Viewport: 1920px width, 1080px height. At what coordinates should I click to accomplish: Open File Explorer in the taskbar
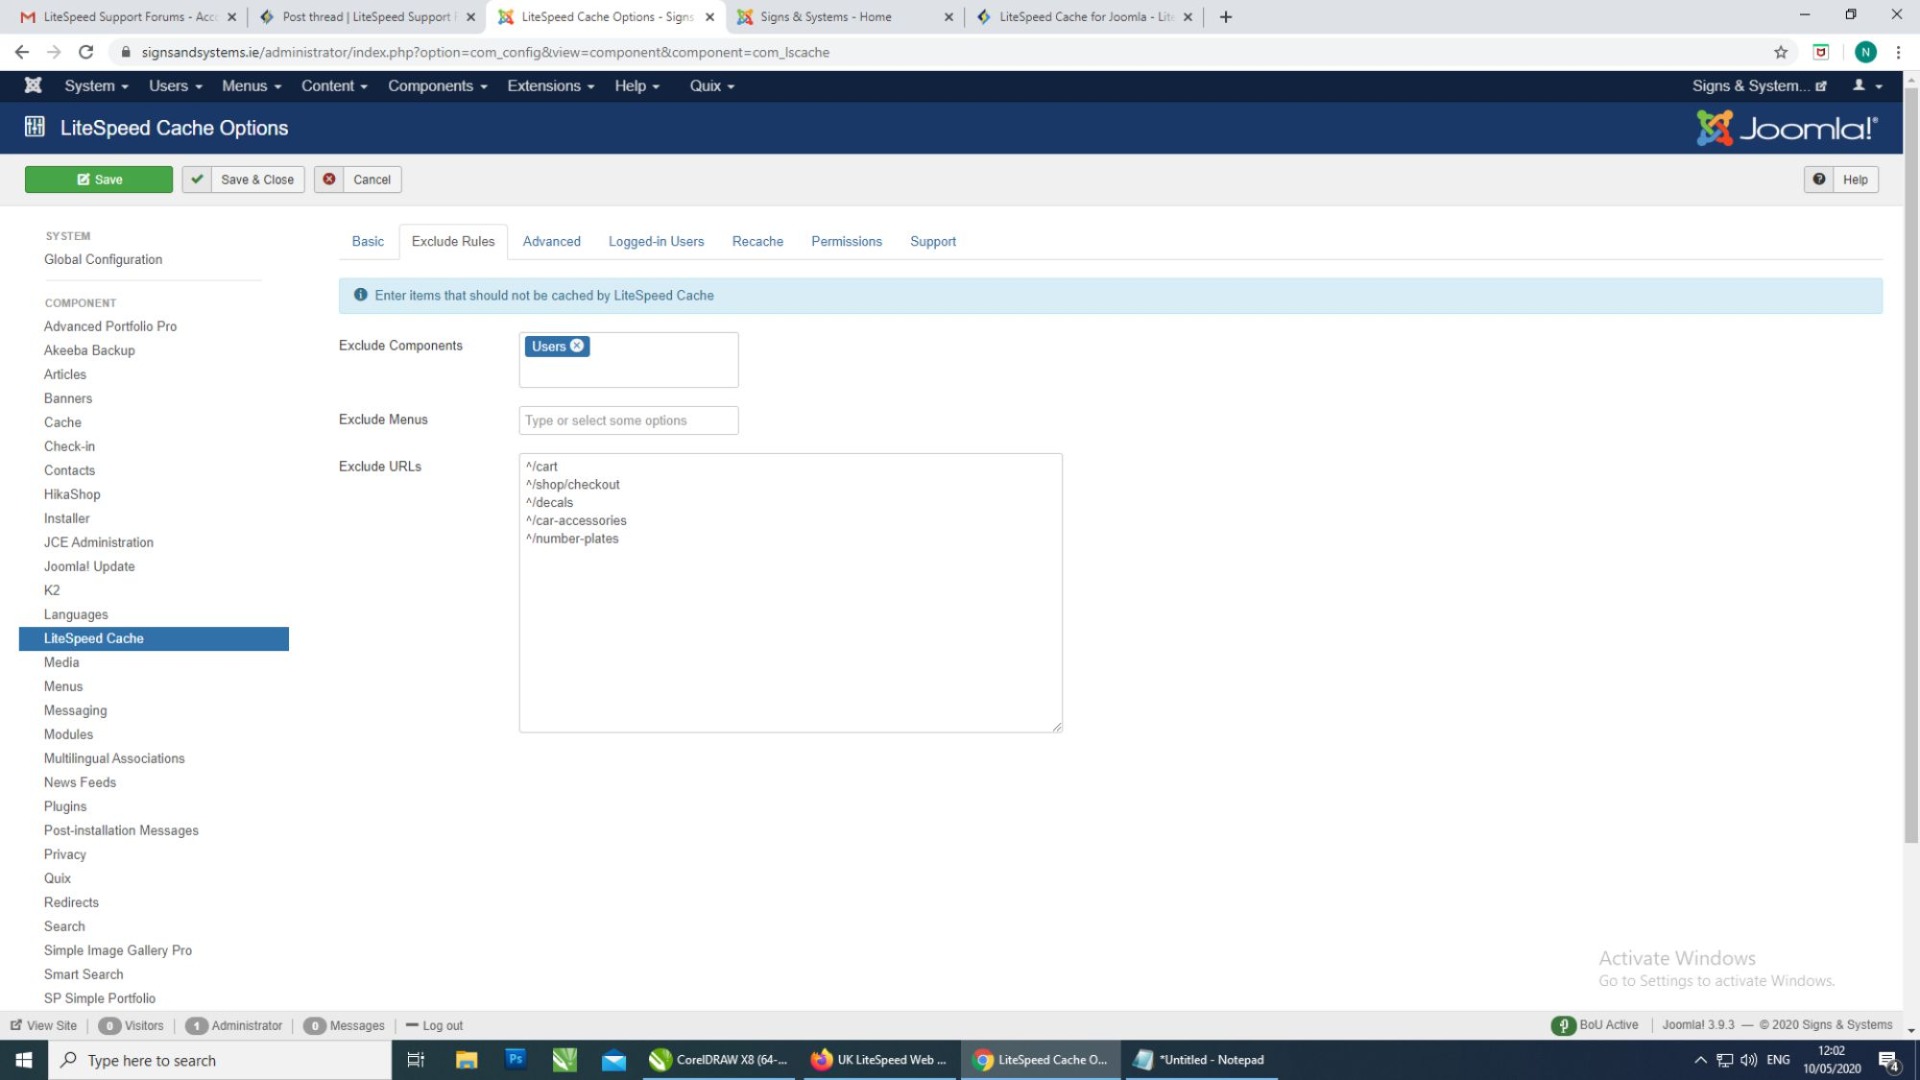coord(466,1060)
